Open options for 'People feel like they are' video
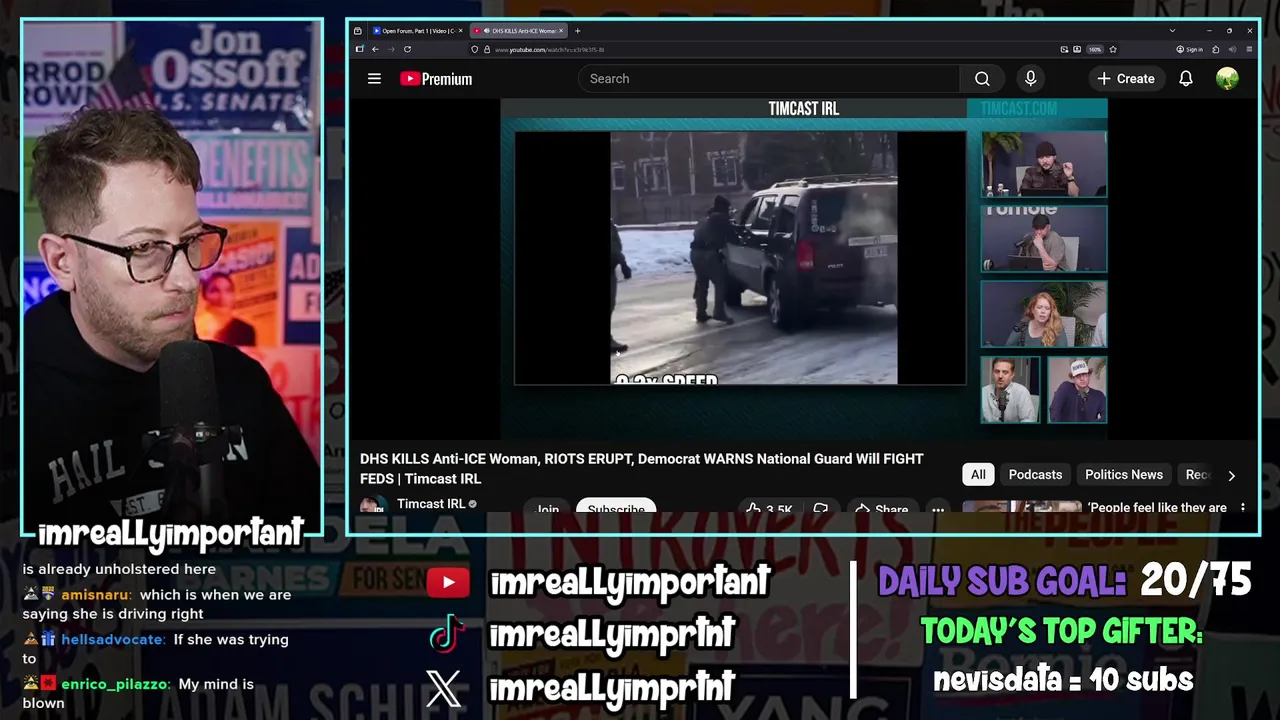 (1243, 508)
